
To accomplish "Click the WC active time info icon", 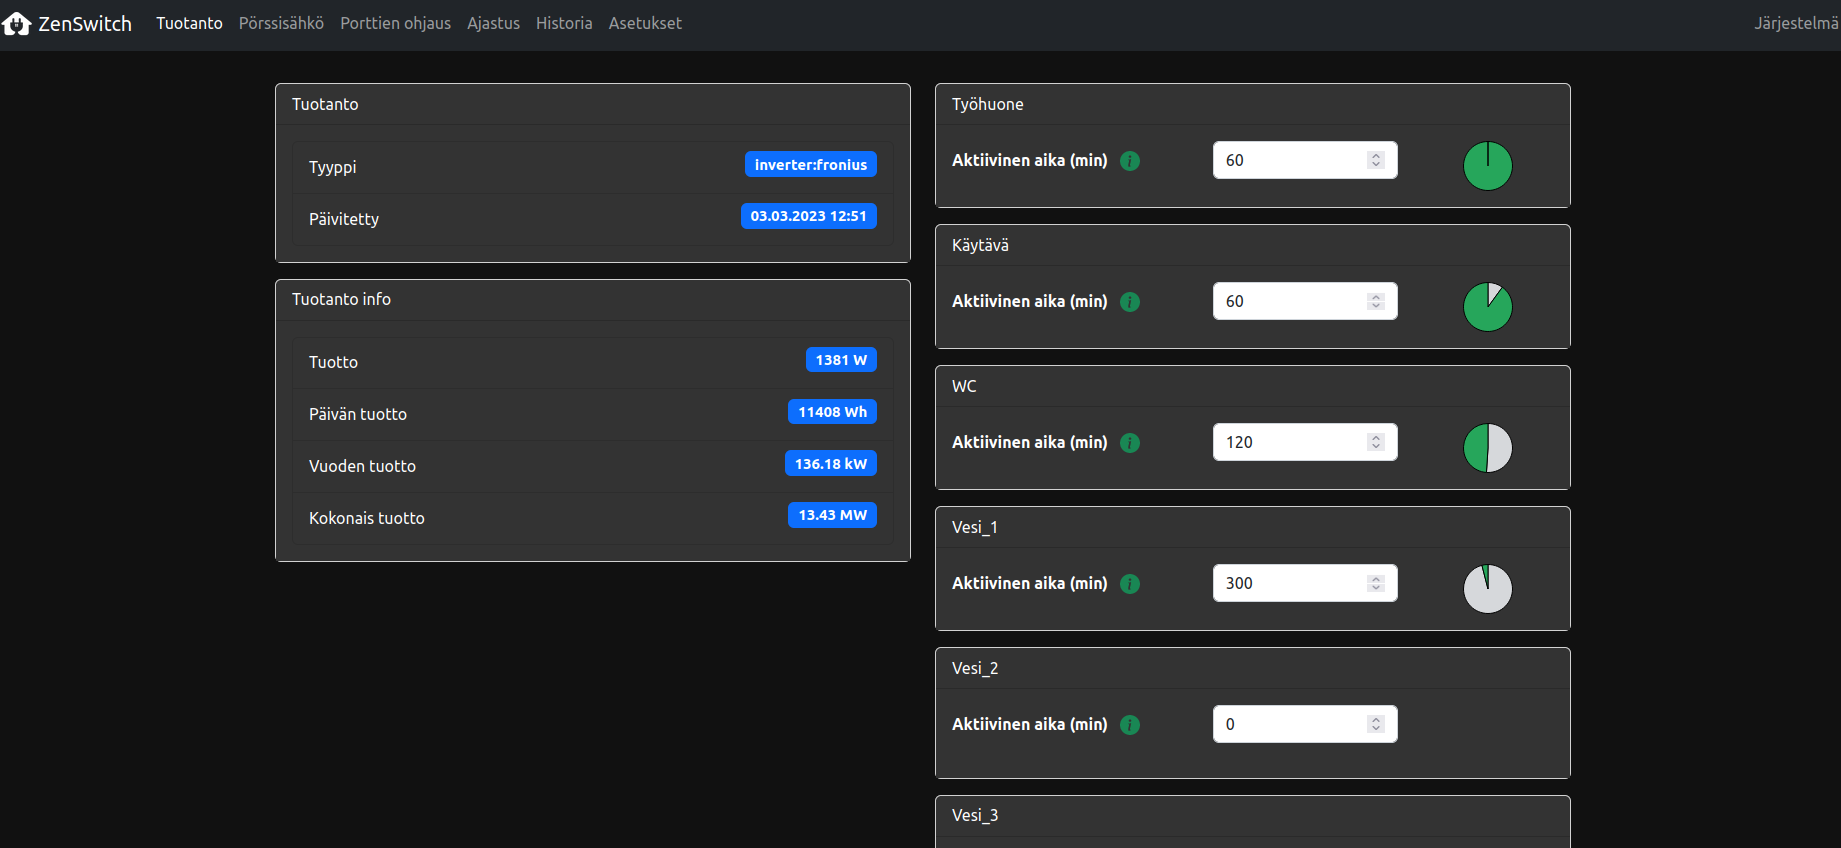I will pos(1130,443).
